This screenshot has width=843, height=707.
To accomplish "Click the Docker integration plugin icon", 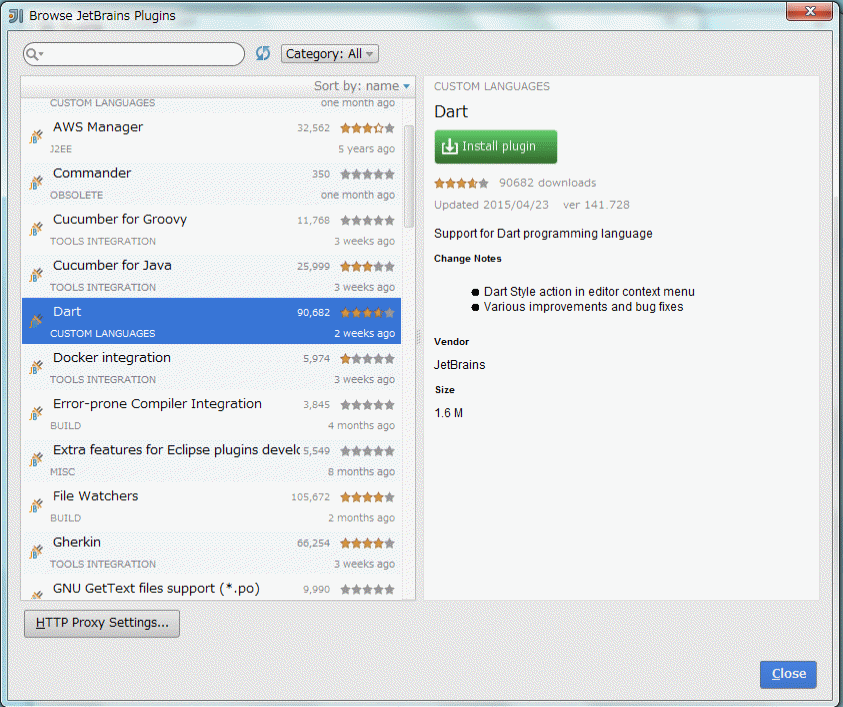I will [36, 367].
